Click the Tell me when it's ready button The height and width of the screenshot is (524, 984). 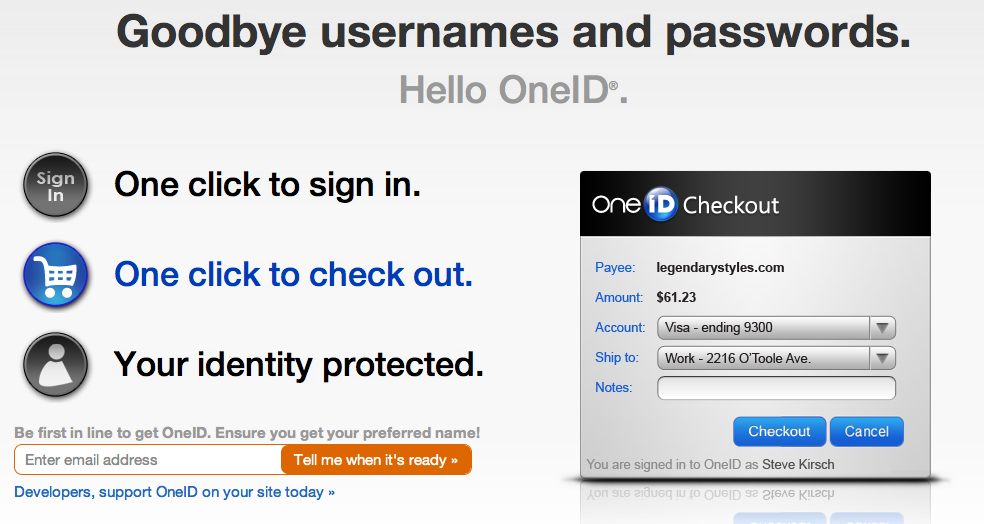tap(376, 460)
